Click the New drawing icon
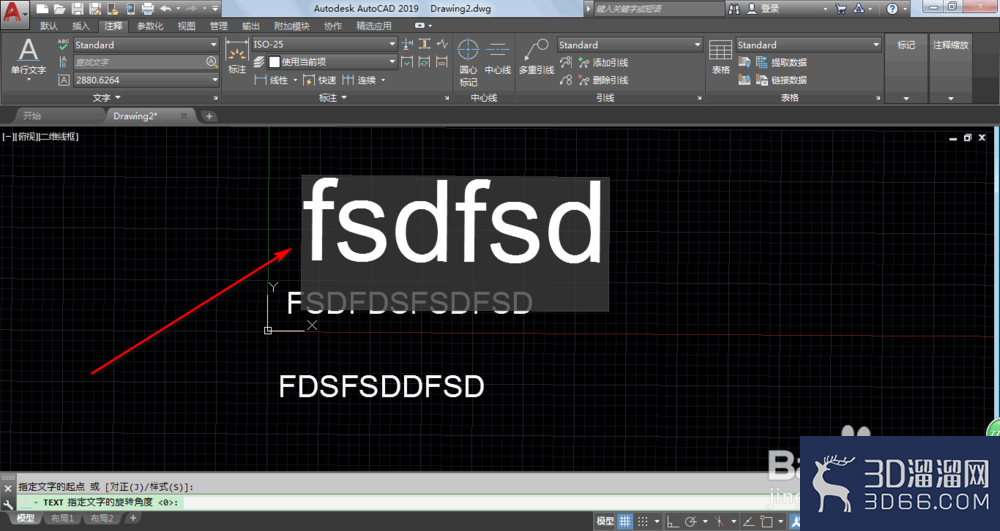Viewport: 1000px width, 531px height. click(42, 9)
